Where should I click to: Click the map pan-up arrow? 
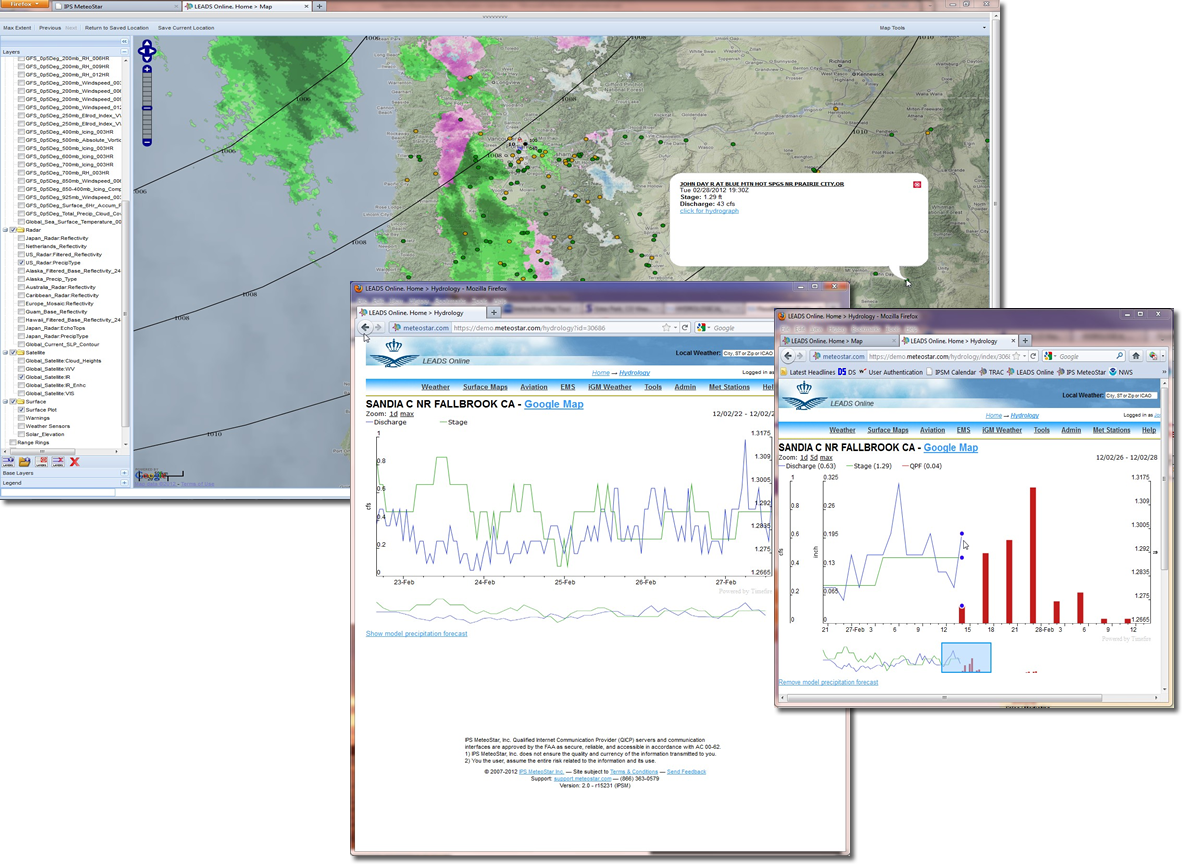[147, 44]
